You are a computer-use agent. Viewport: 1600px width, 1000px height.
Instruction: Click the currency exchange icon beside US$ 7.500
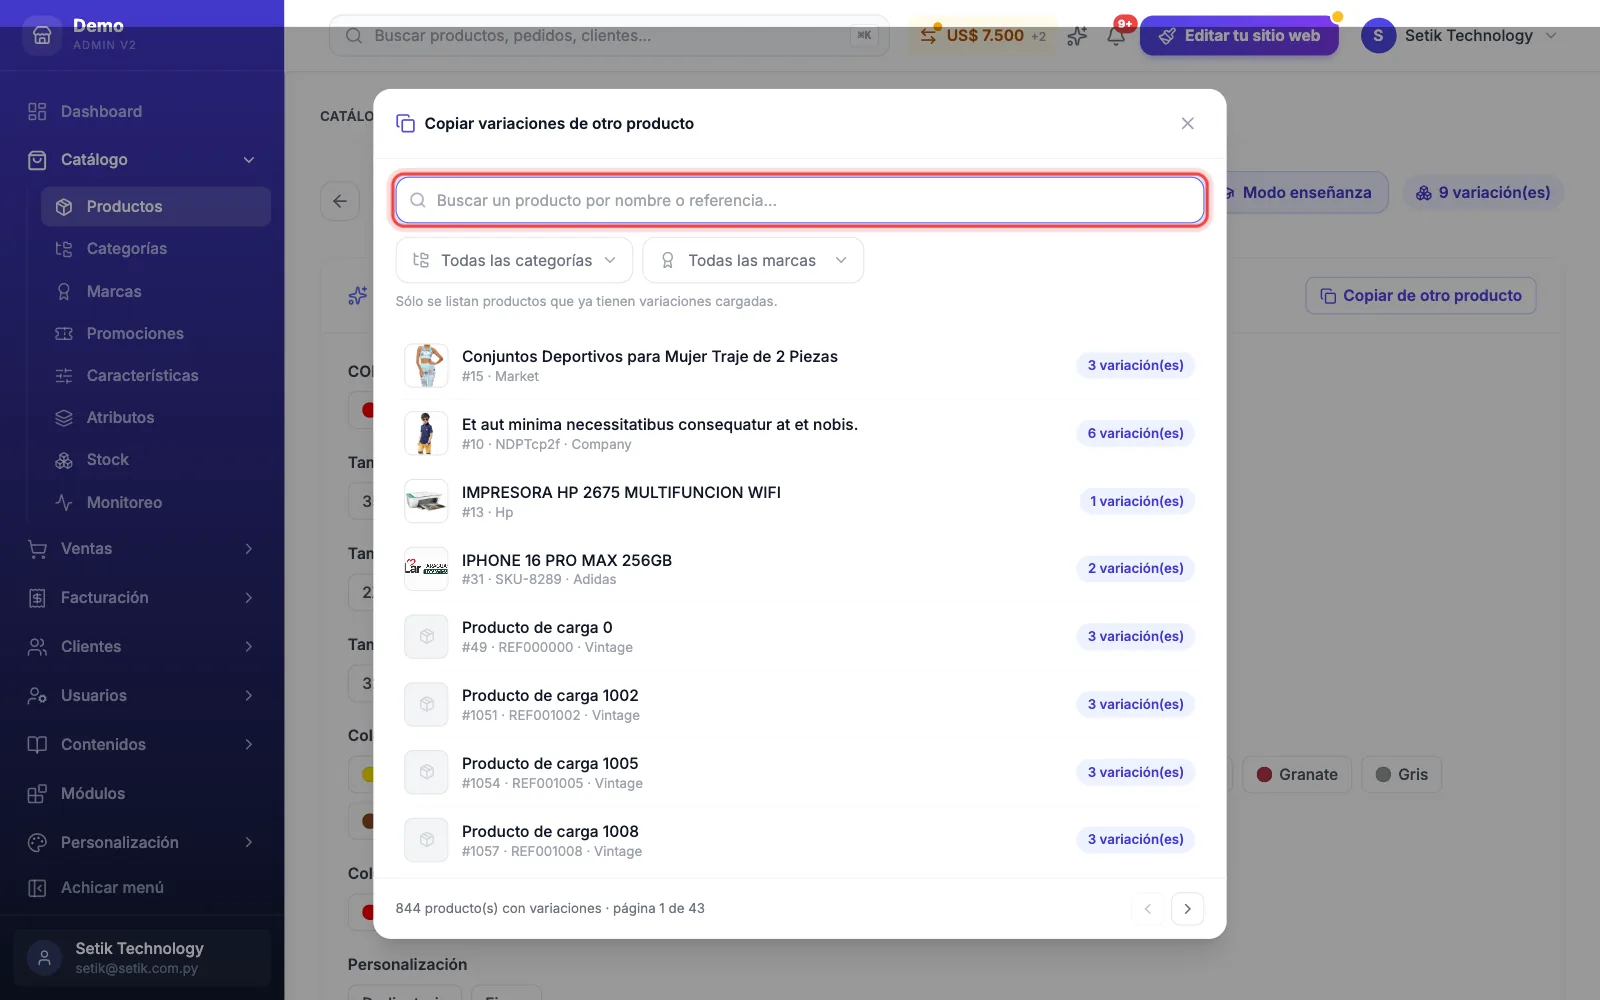point(929,36)
